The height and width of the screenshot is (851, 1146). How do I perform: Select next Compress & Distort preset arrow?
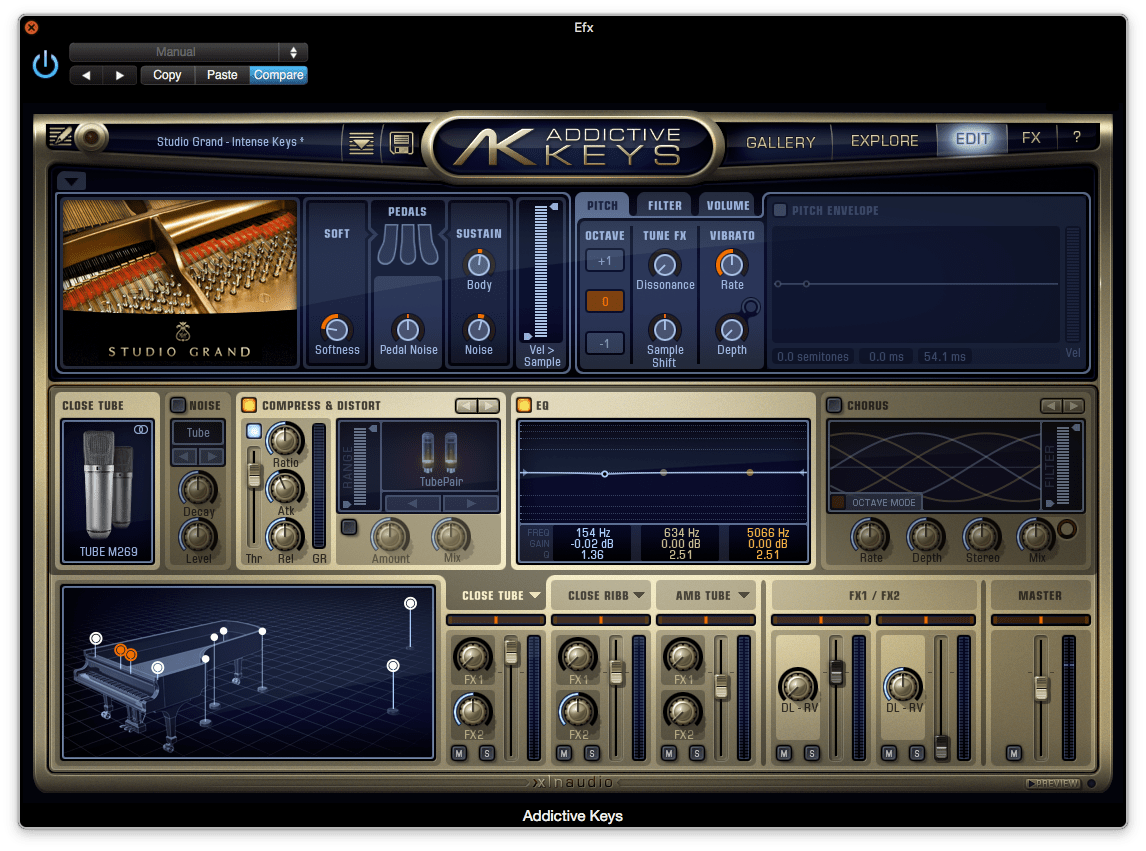click(x=489, y=406)
